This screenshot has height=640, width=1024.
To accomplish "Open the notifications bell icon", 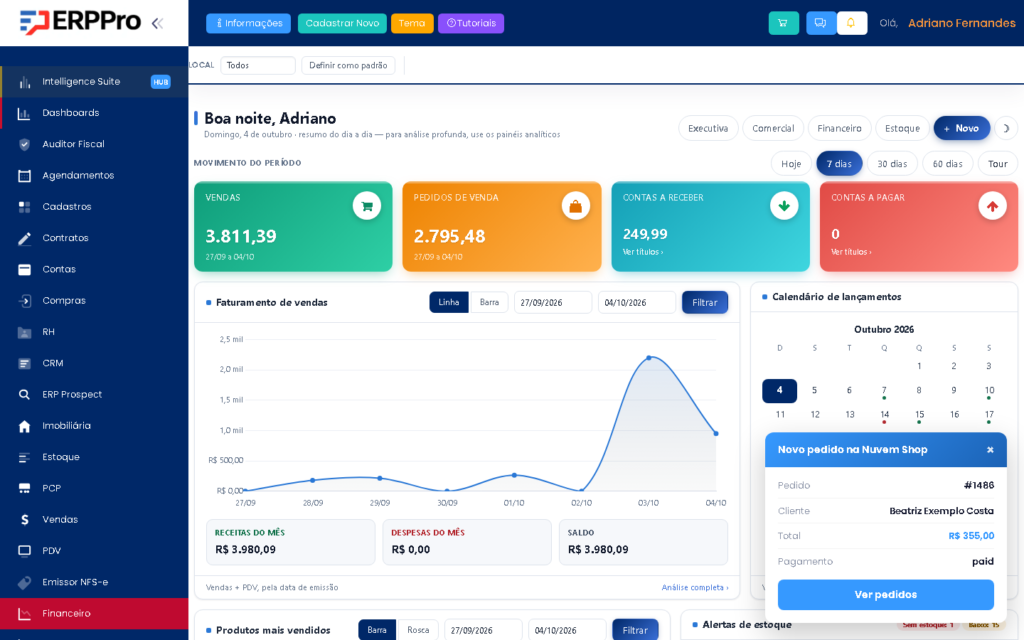I will coord(851,23).
